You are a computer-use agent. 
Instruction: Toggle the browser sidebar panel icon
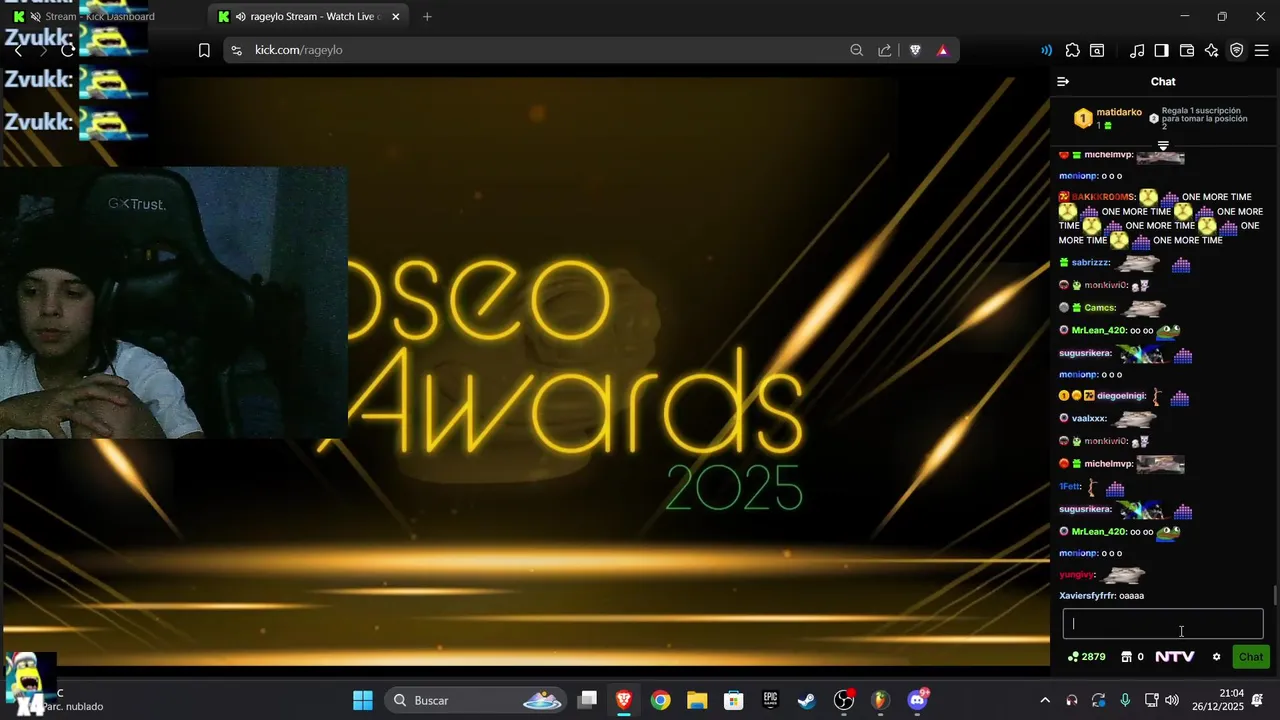(x=1162, y=50)
